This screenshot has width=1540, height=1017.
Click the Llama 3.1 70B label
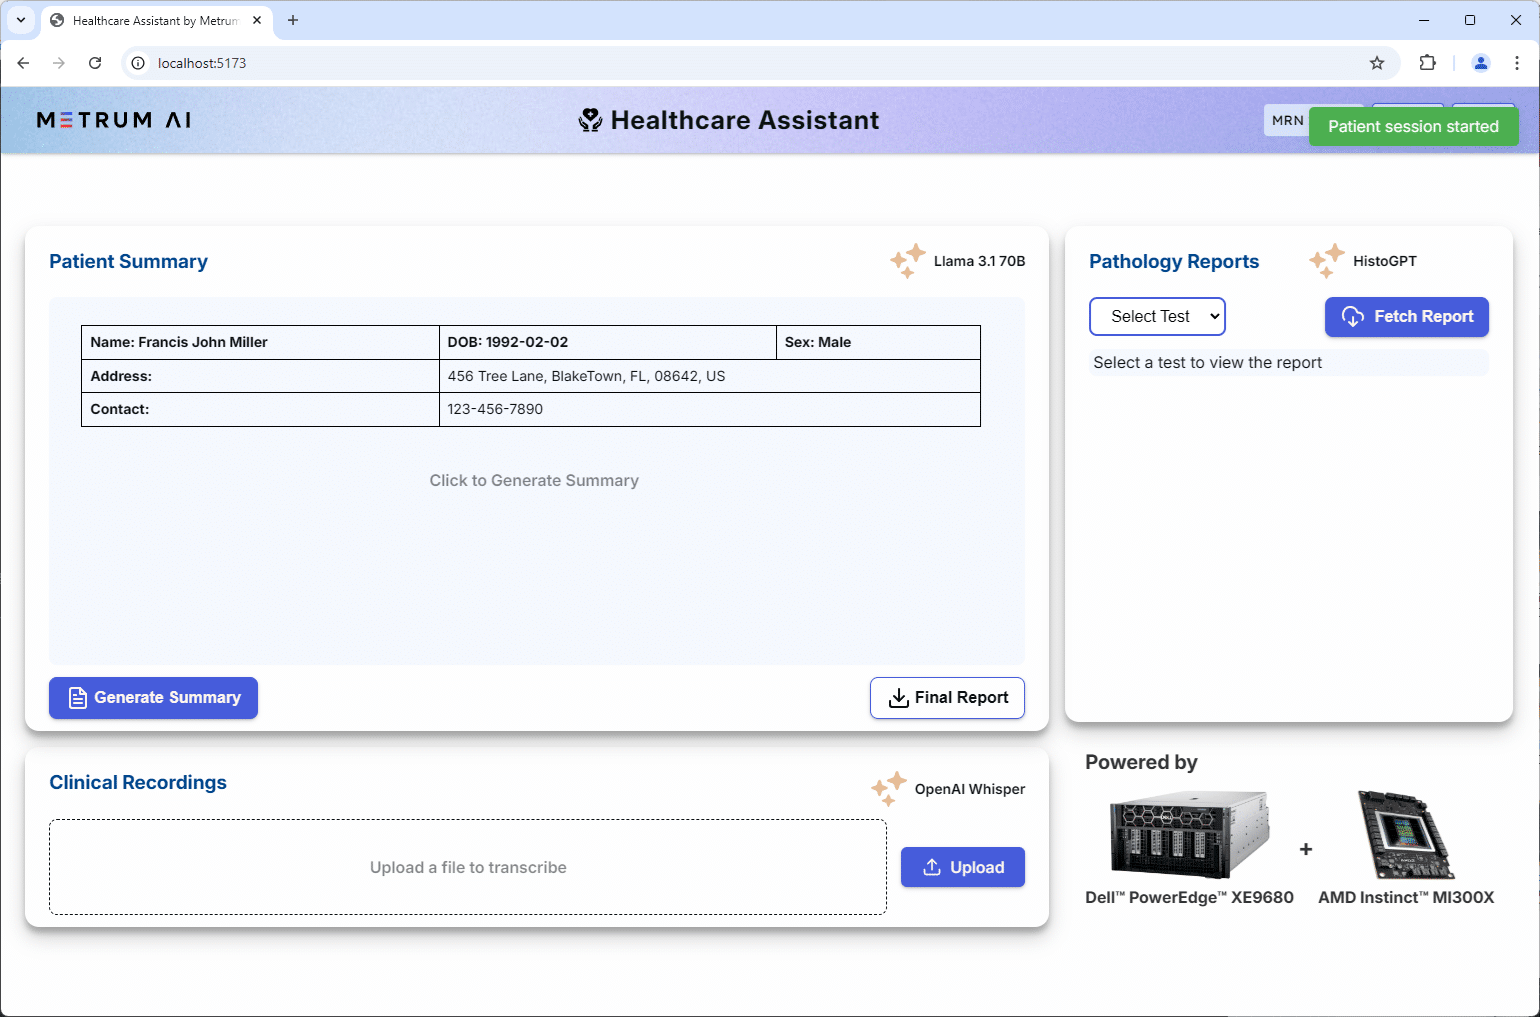(979, 261)
